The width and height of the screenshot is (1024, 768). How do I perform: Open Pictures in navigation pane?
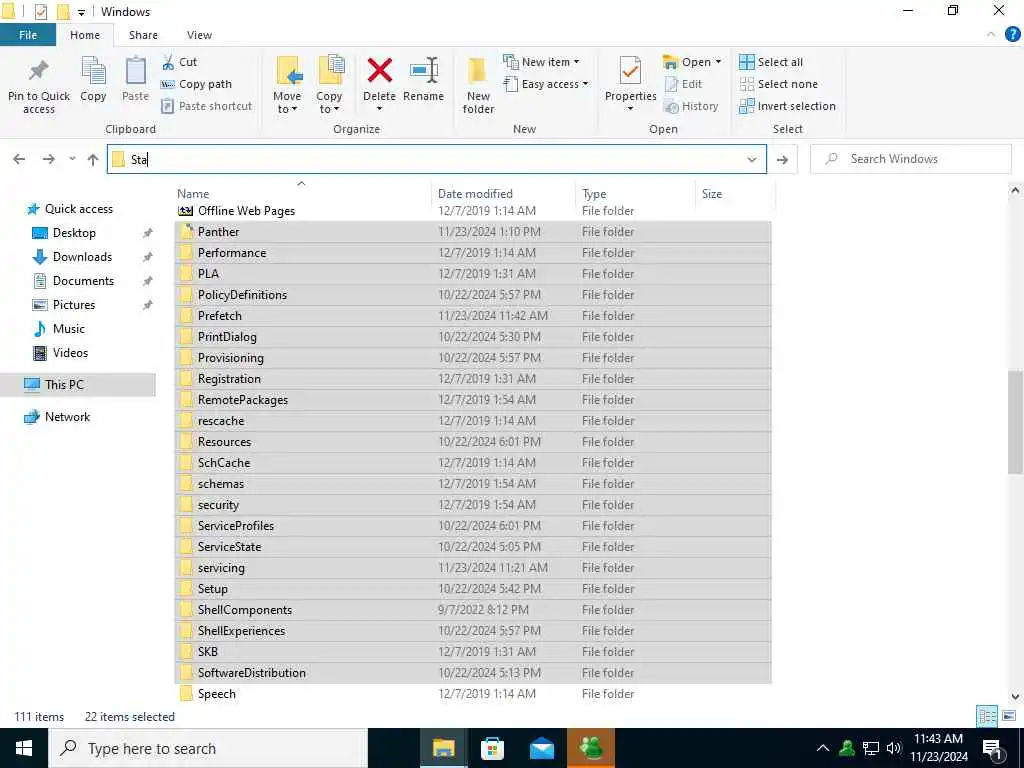73,305
